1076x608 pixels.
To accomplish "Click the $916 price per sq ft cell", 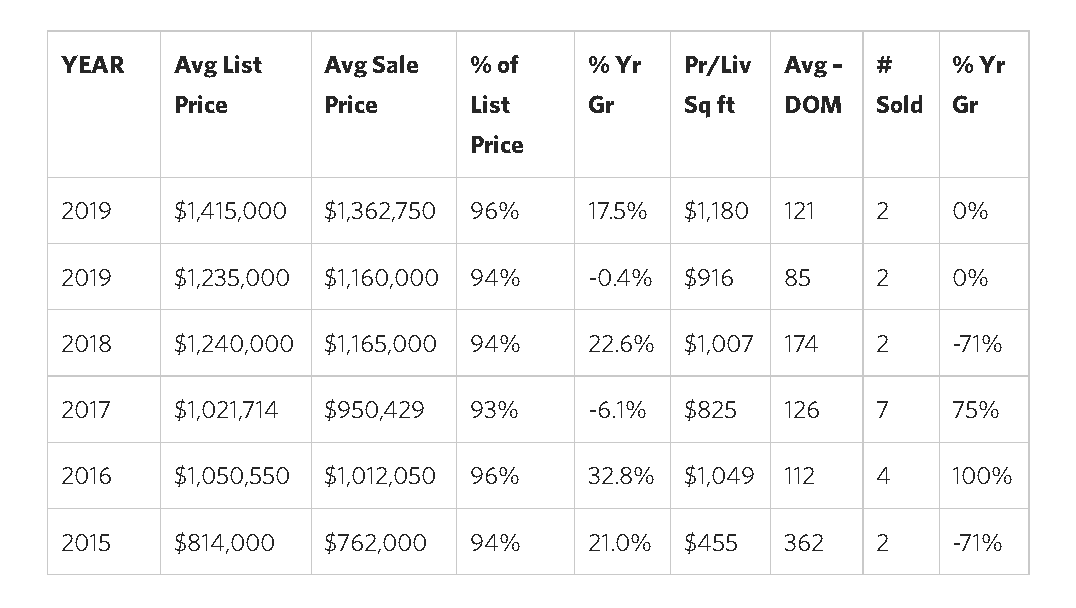I will tap(708, 277).
